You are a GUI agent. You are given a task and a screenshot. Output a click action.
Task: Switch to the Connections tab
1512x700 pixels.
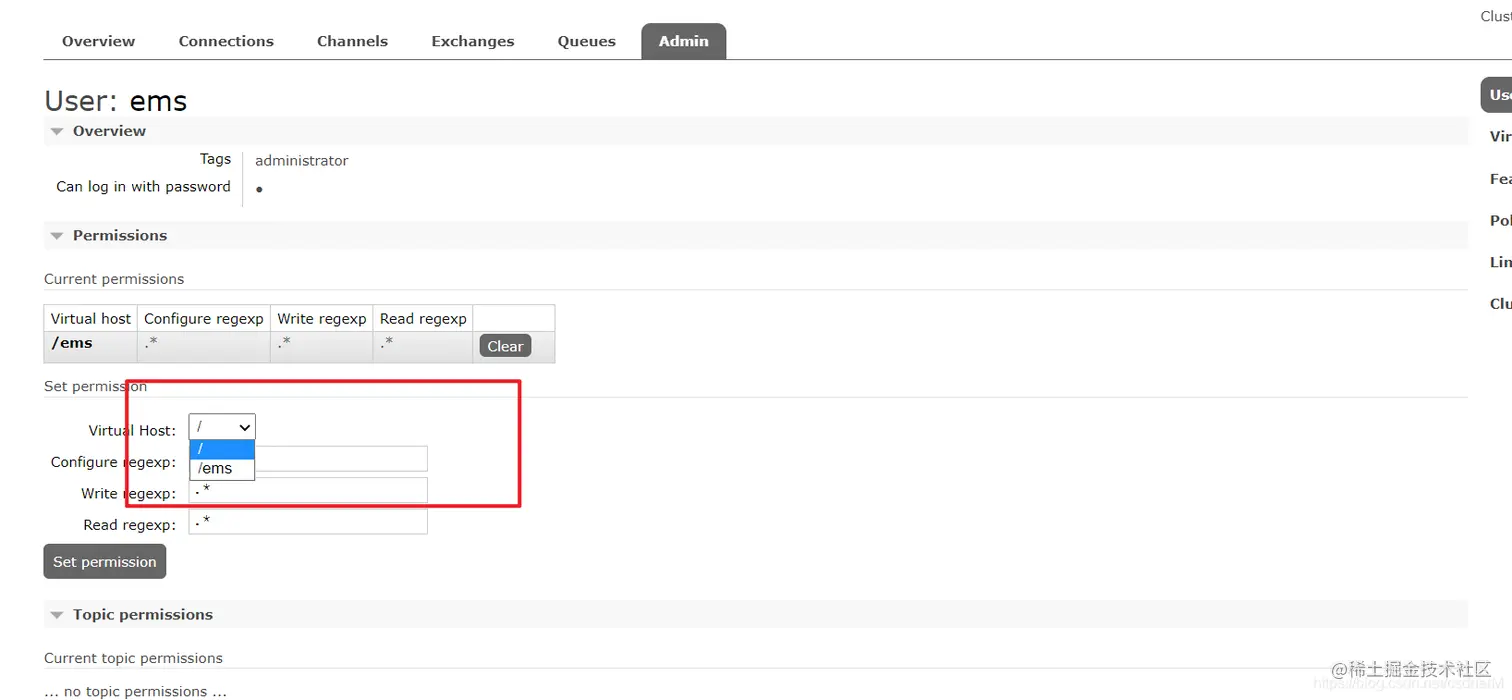coord(226,41)
